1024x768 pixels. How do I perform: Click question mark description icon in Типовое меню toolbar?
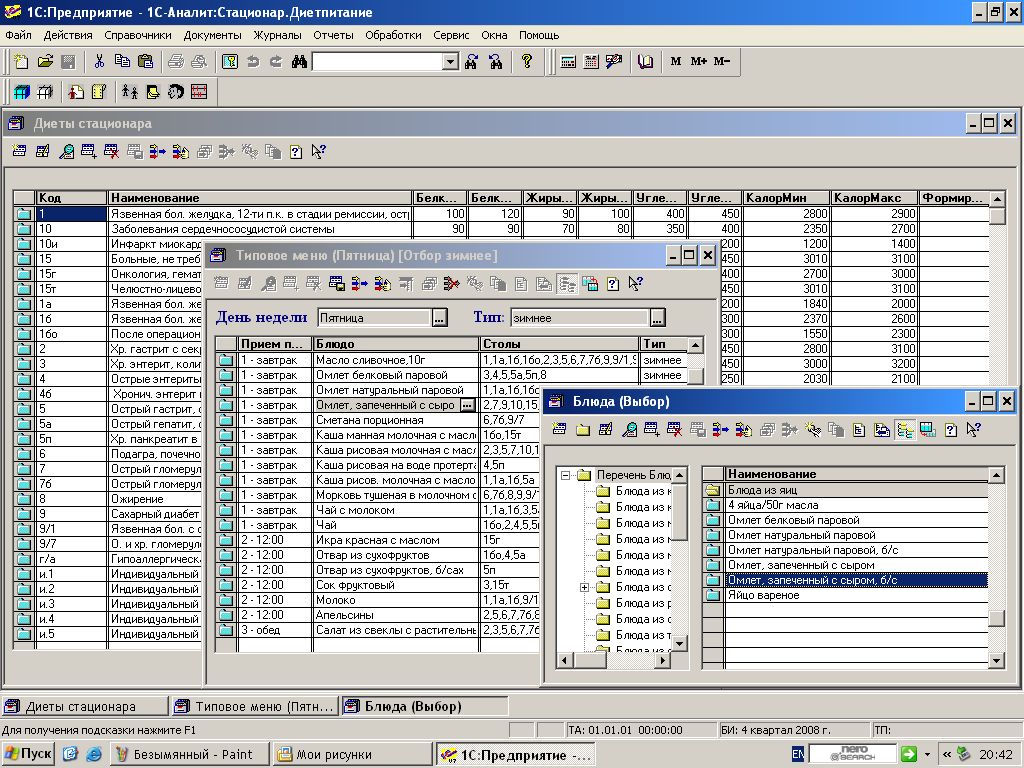613,283
